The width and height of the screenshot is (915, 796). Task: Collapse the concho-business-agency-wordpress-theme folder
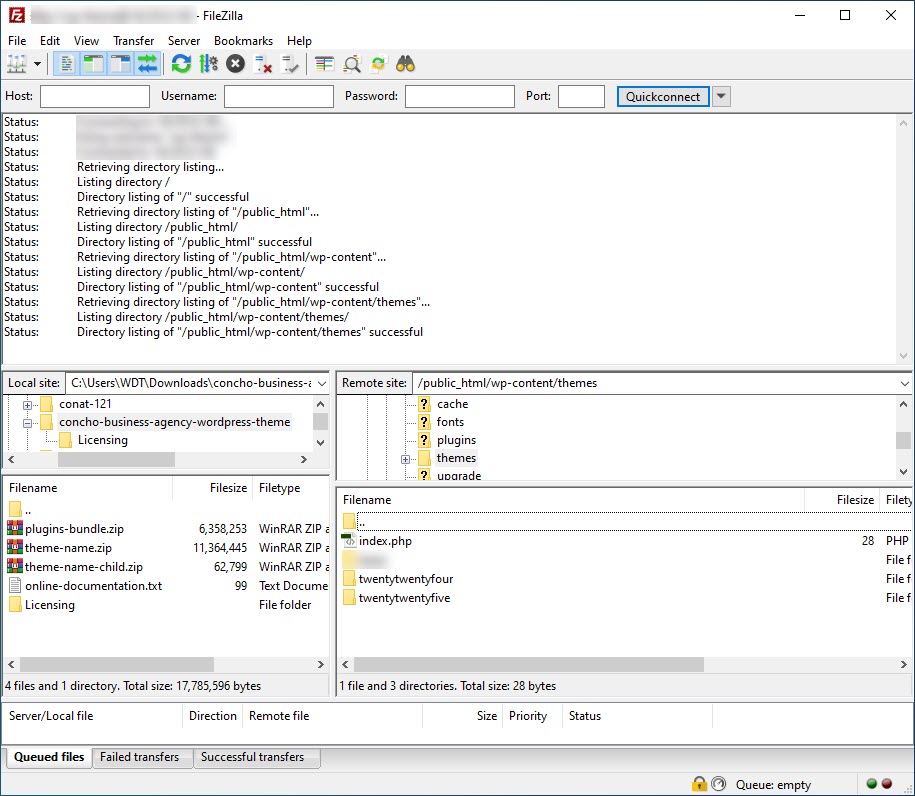(x=27, y=423)
